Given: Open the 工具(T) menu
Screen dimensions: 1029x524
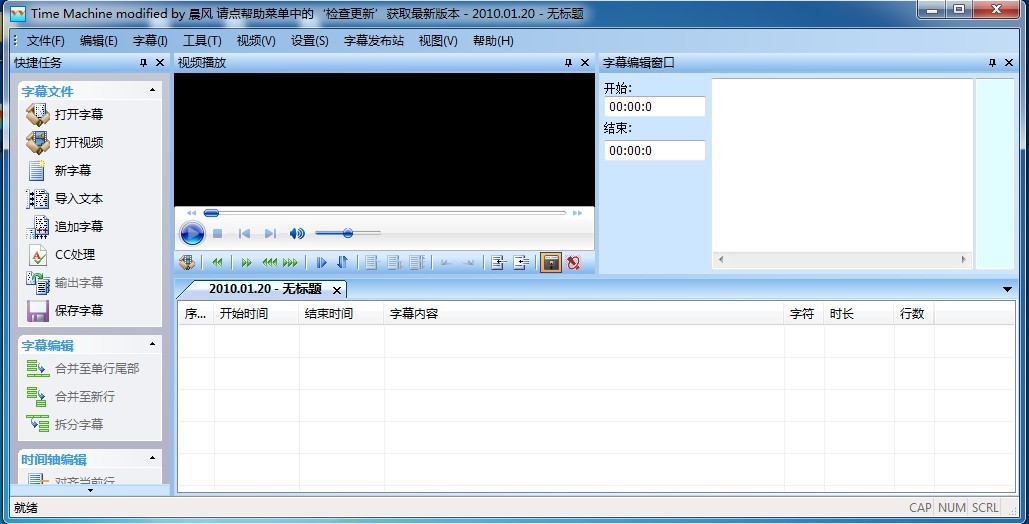Looking at the screenshot, I should click(202, 41).
